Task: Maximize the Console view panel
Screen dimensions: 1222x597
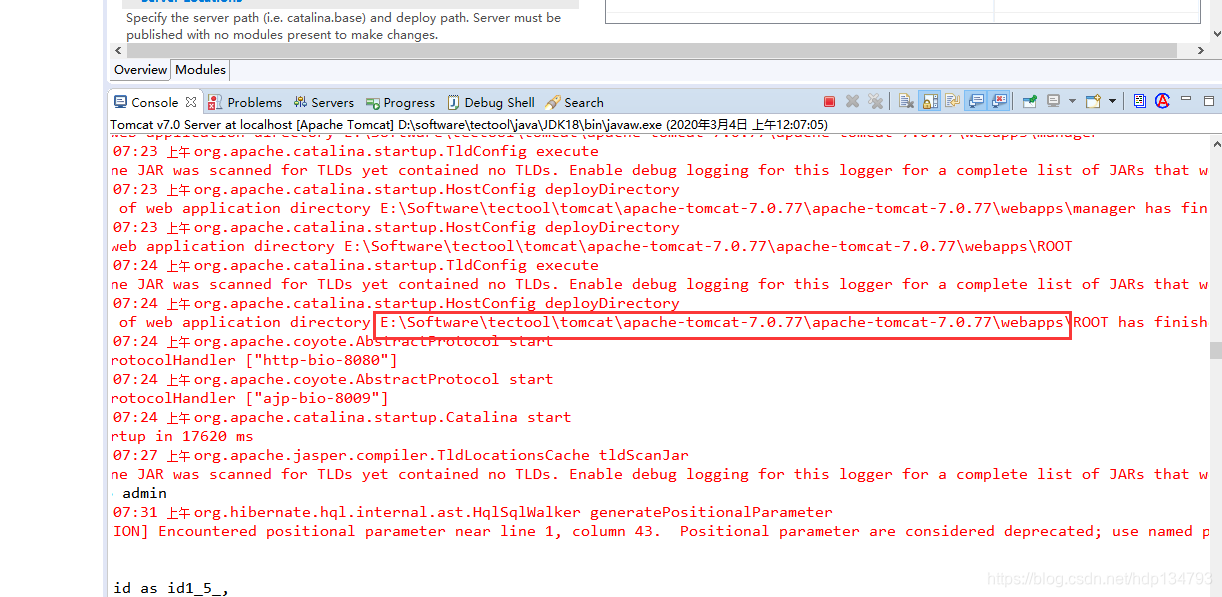Action: pyautogui.click(x=1209, y=101)
